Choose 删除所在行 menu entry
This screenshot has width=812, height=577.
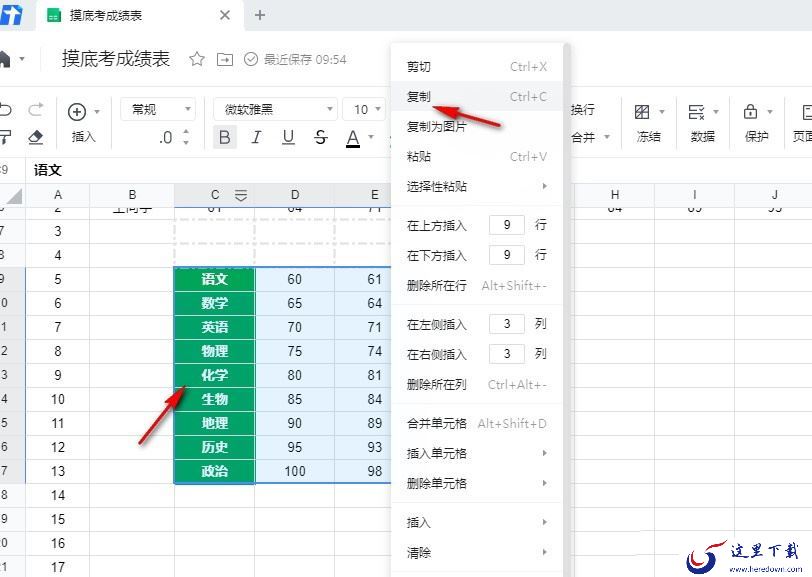pyautogui.click(x=476, y=285)
